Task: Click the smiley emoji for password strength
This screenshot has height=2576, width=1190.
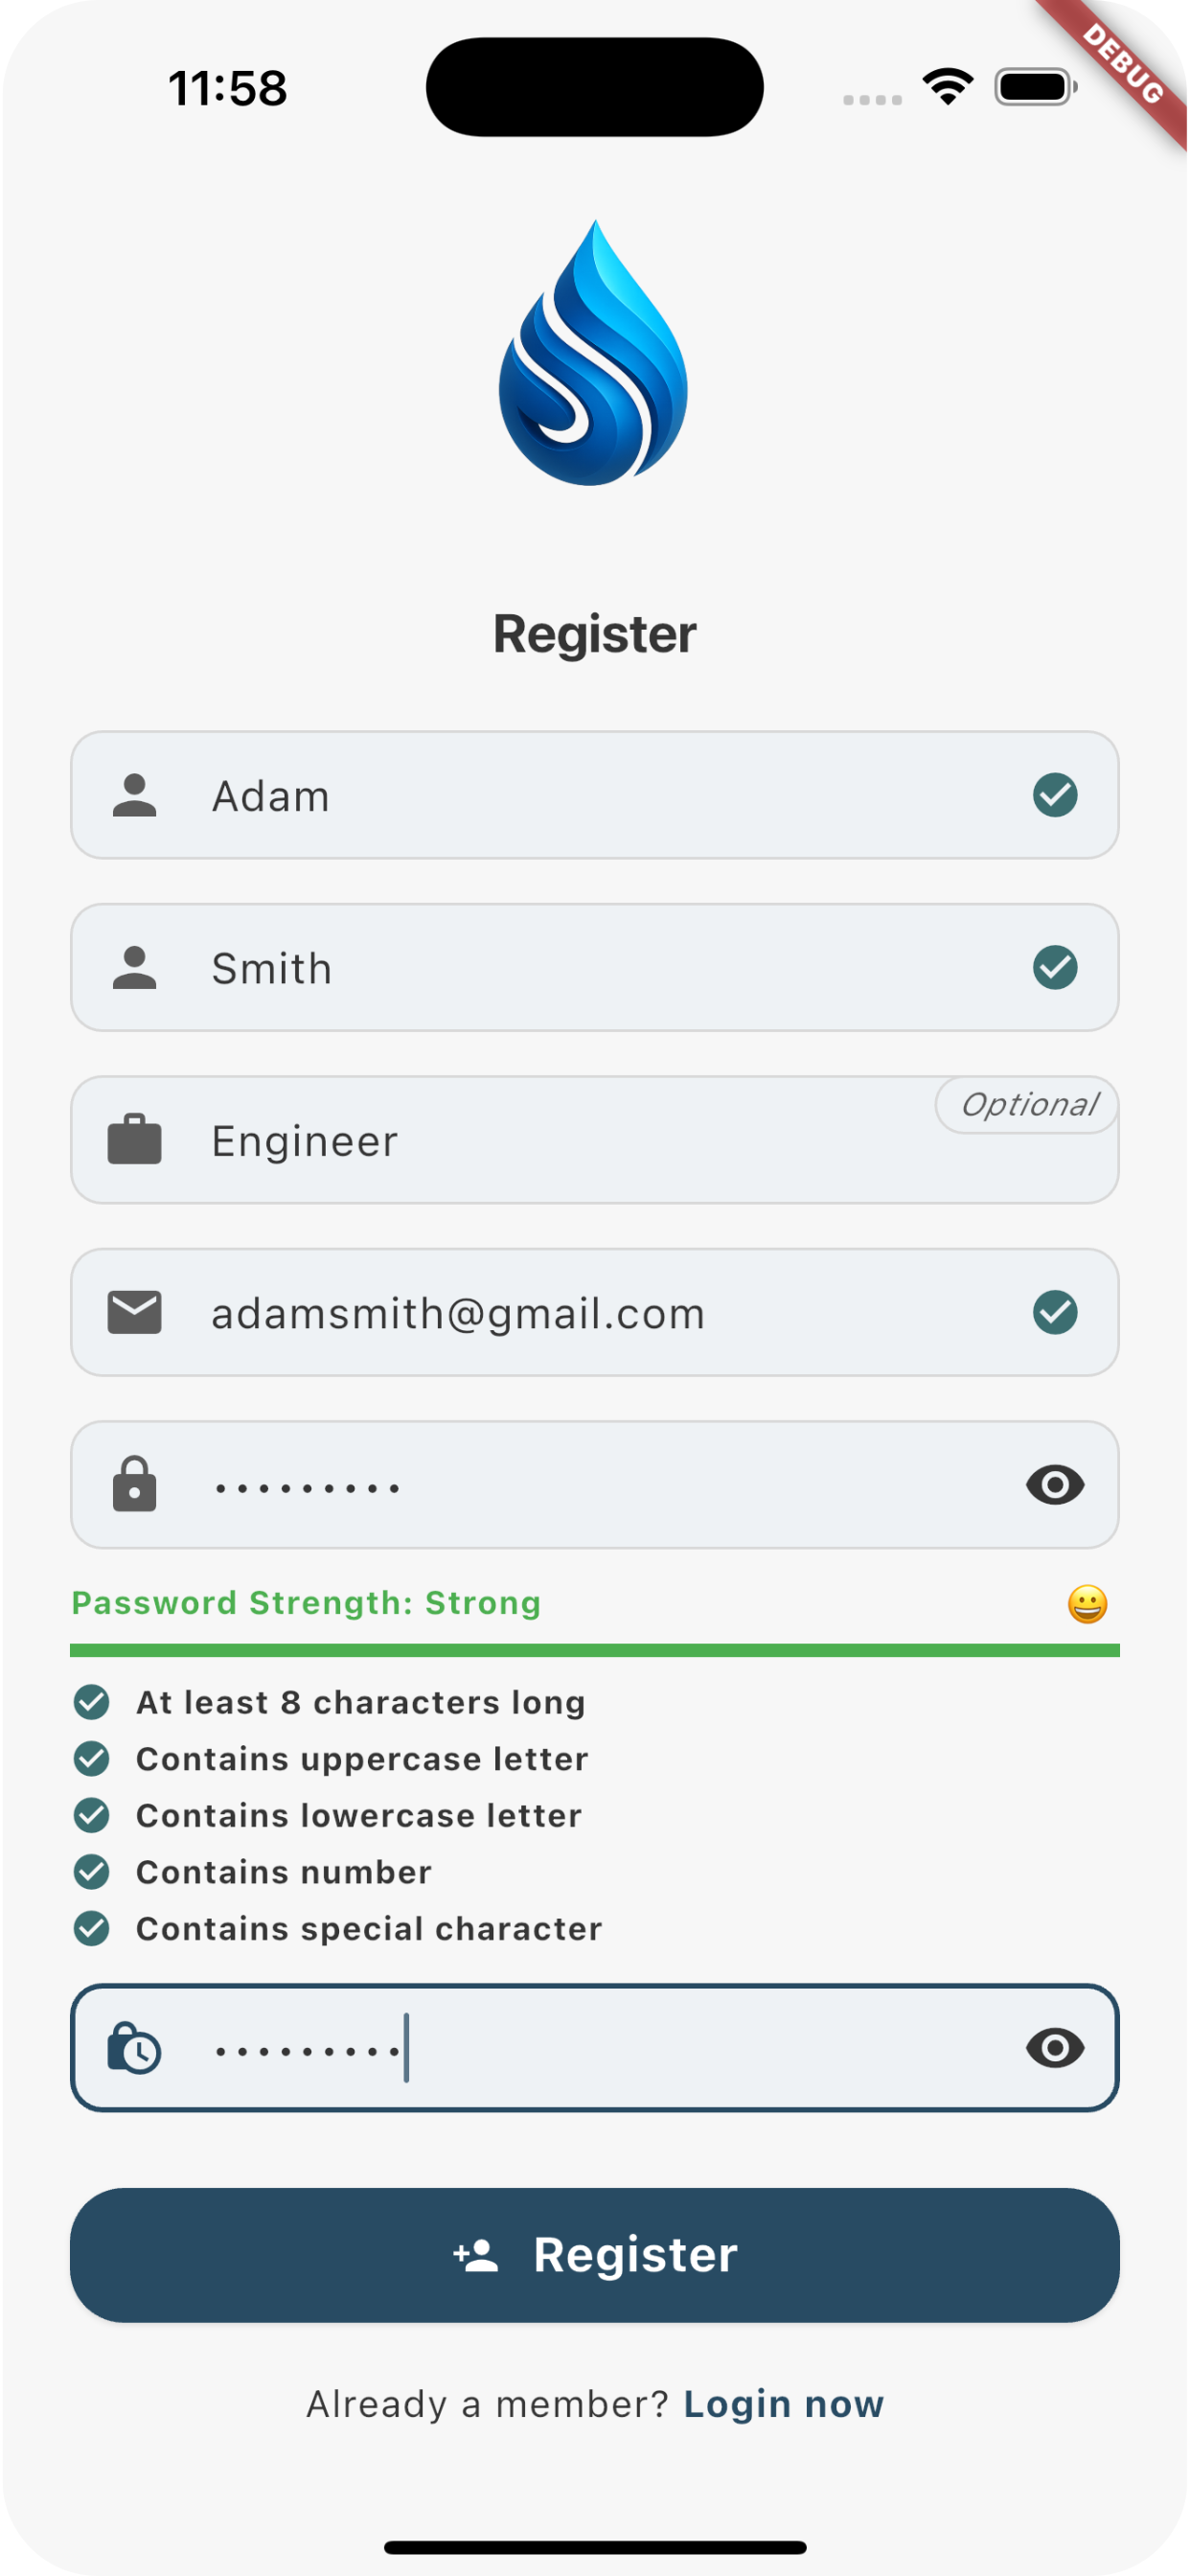Action: 1087,1604
